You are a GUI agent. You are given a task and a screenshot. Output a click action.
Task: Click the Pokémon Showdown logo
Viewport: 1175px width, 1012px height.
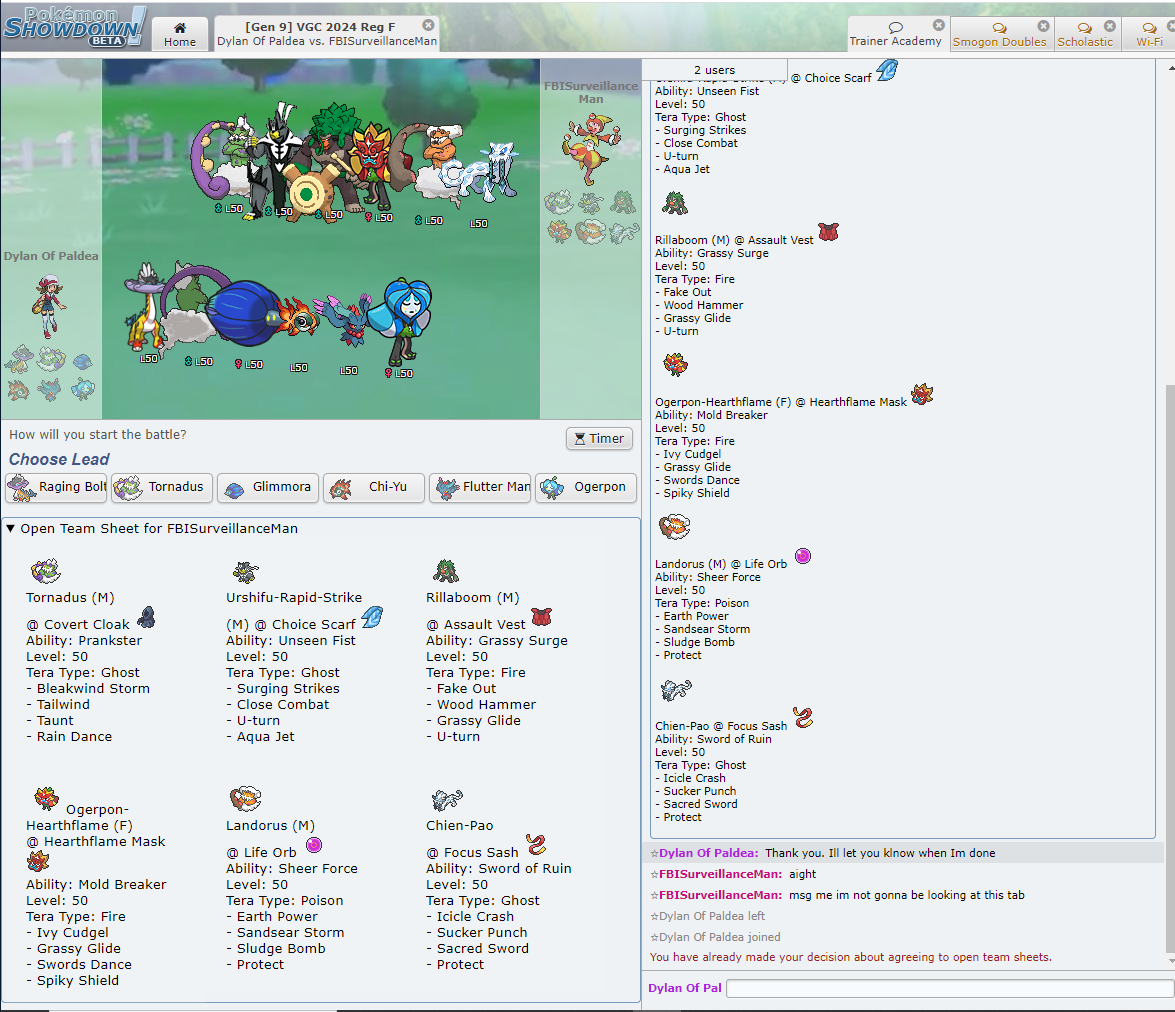(x=73, y=27)
